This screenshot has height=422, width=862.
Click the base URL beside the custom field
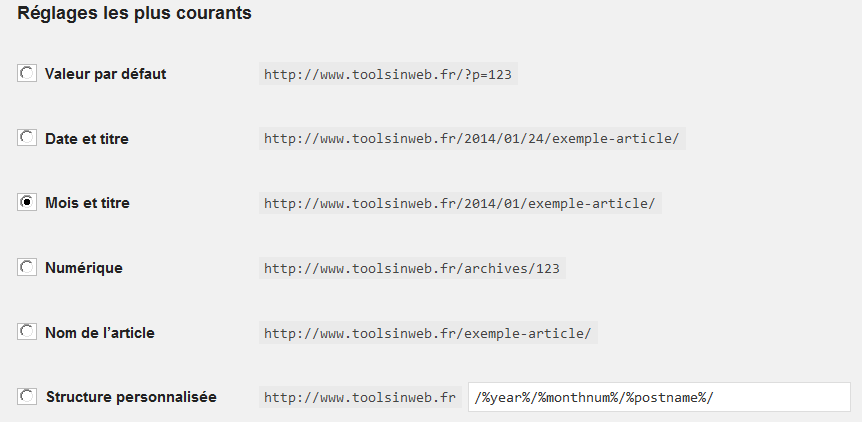(360, 397)
